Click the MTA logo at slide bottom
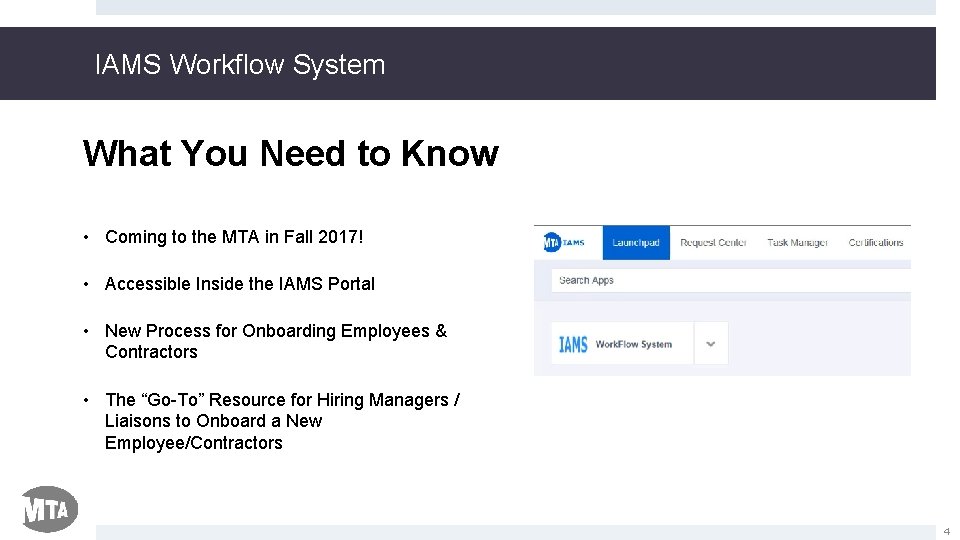The height and width of the screenshot is (540, 960). coord(50,509)
